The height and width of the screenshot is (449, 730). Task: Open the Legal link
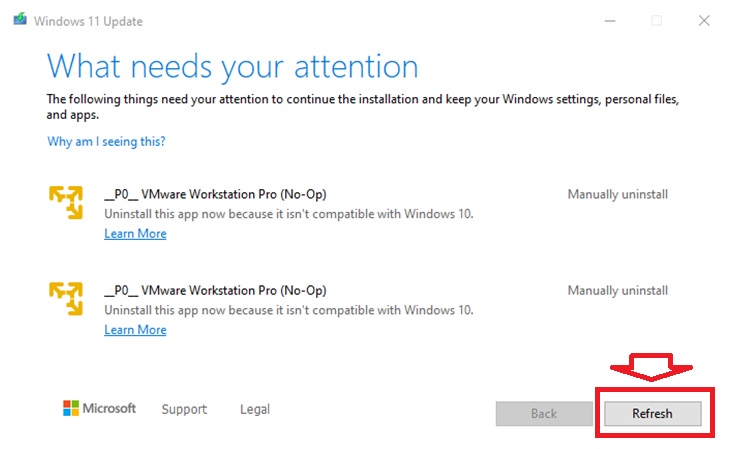[x=255, y=409]
